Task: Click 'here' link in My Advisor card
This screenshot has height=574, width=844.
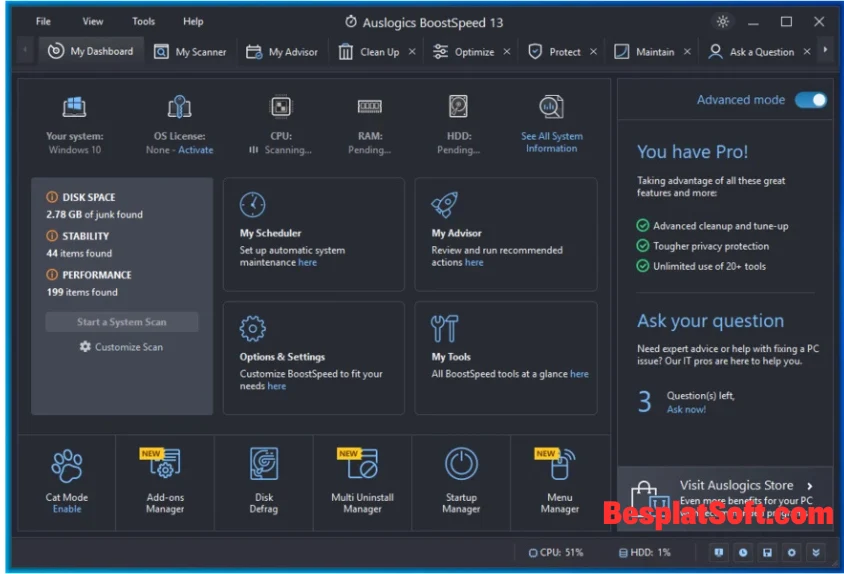Action: [474, 262]
